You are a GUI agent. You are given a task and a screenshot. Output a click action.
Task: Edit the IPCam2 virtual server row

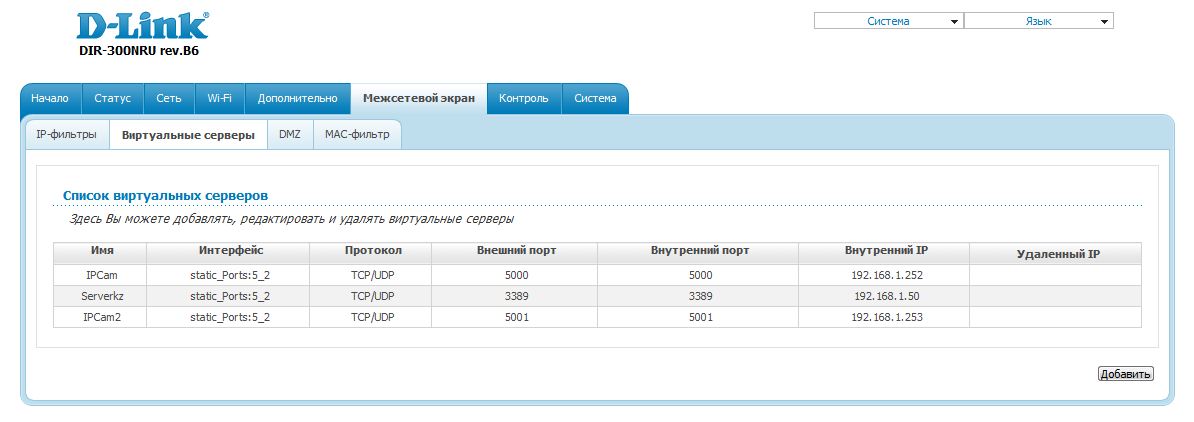[100, 317]
